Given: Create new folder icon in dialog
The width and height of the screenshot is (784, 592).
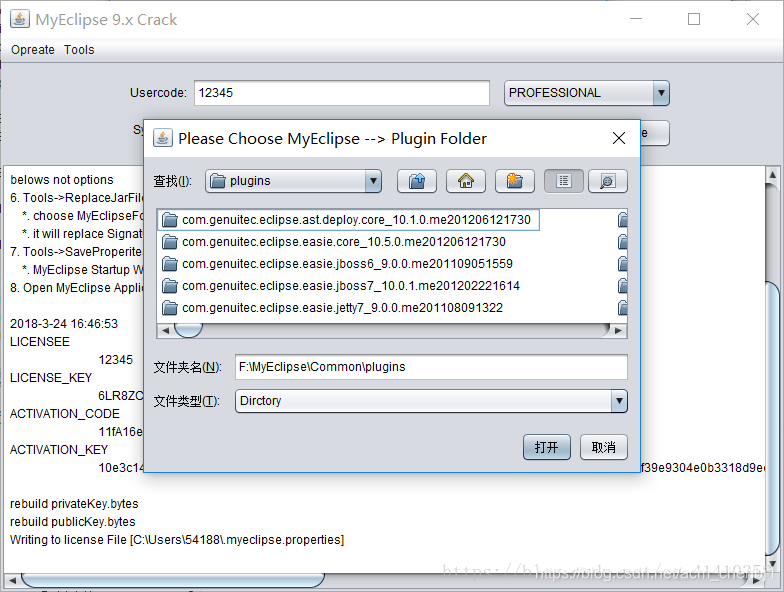Looking at the screenshot, I should [x=514, y=181].
